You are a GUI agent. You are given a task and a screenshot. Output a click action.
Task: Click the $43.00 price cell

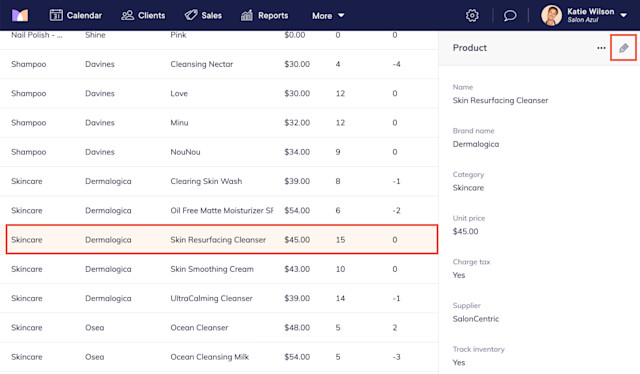click(x=297, y=269)
